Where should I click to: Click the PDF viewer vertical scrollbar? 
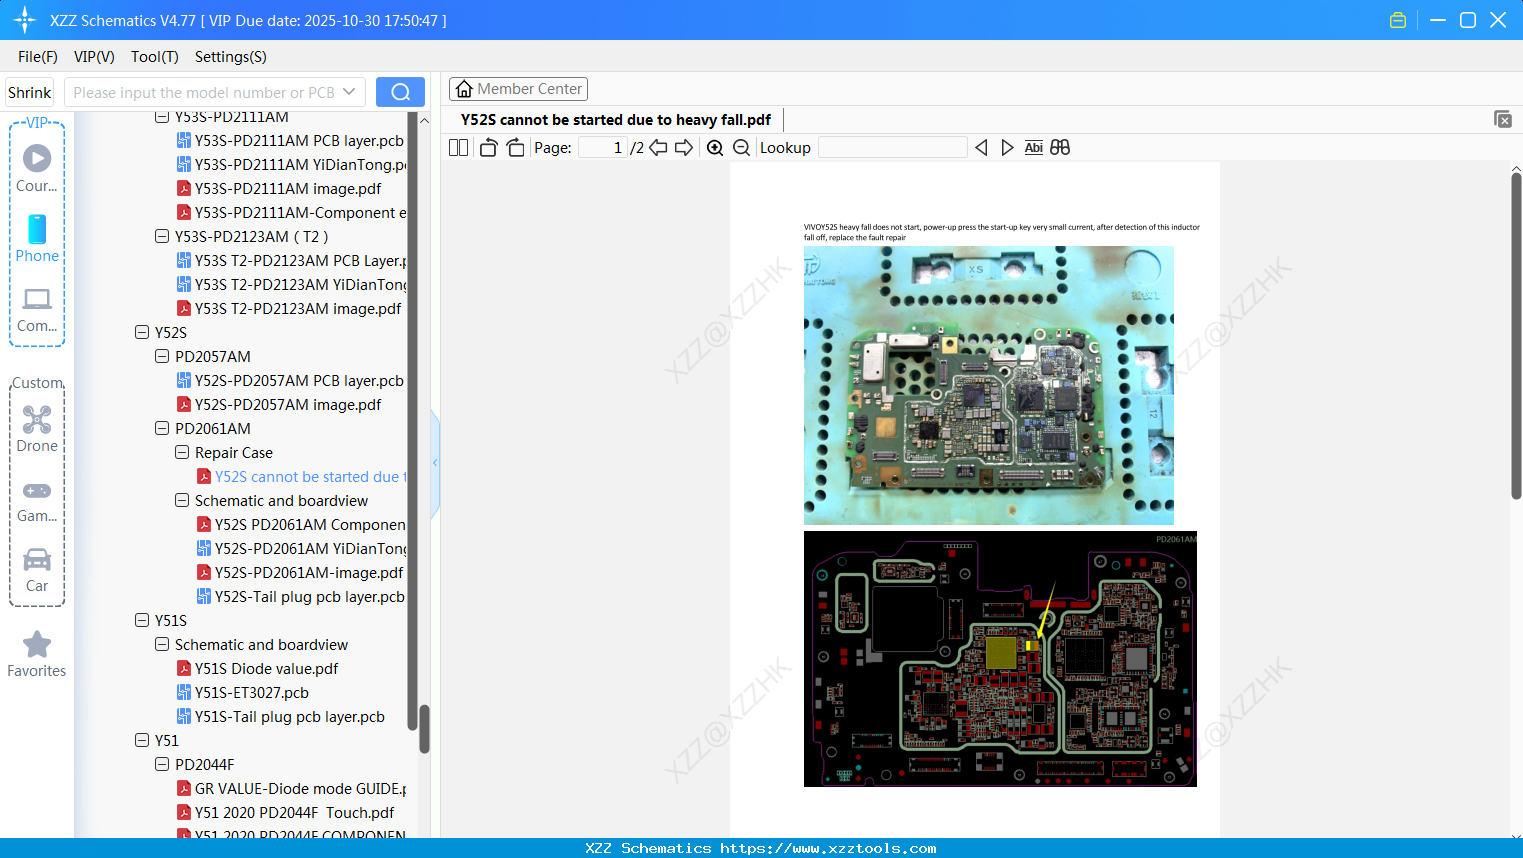pyautogui.click(x=1516, y=335)
